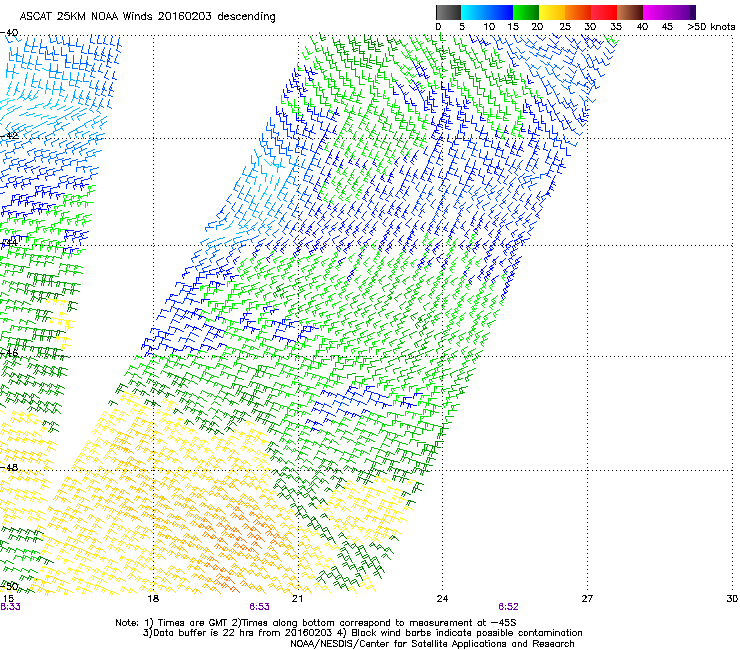Viewport: 740px width, 650px height.
Task: Pick the red 30–35 knots legend swatch
Action: tap(604, 12)
